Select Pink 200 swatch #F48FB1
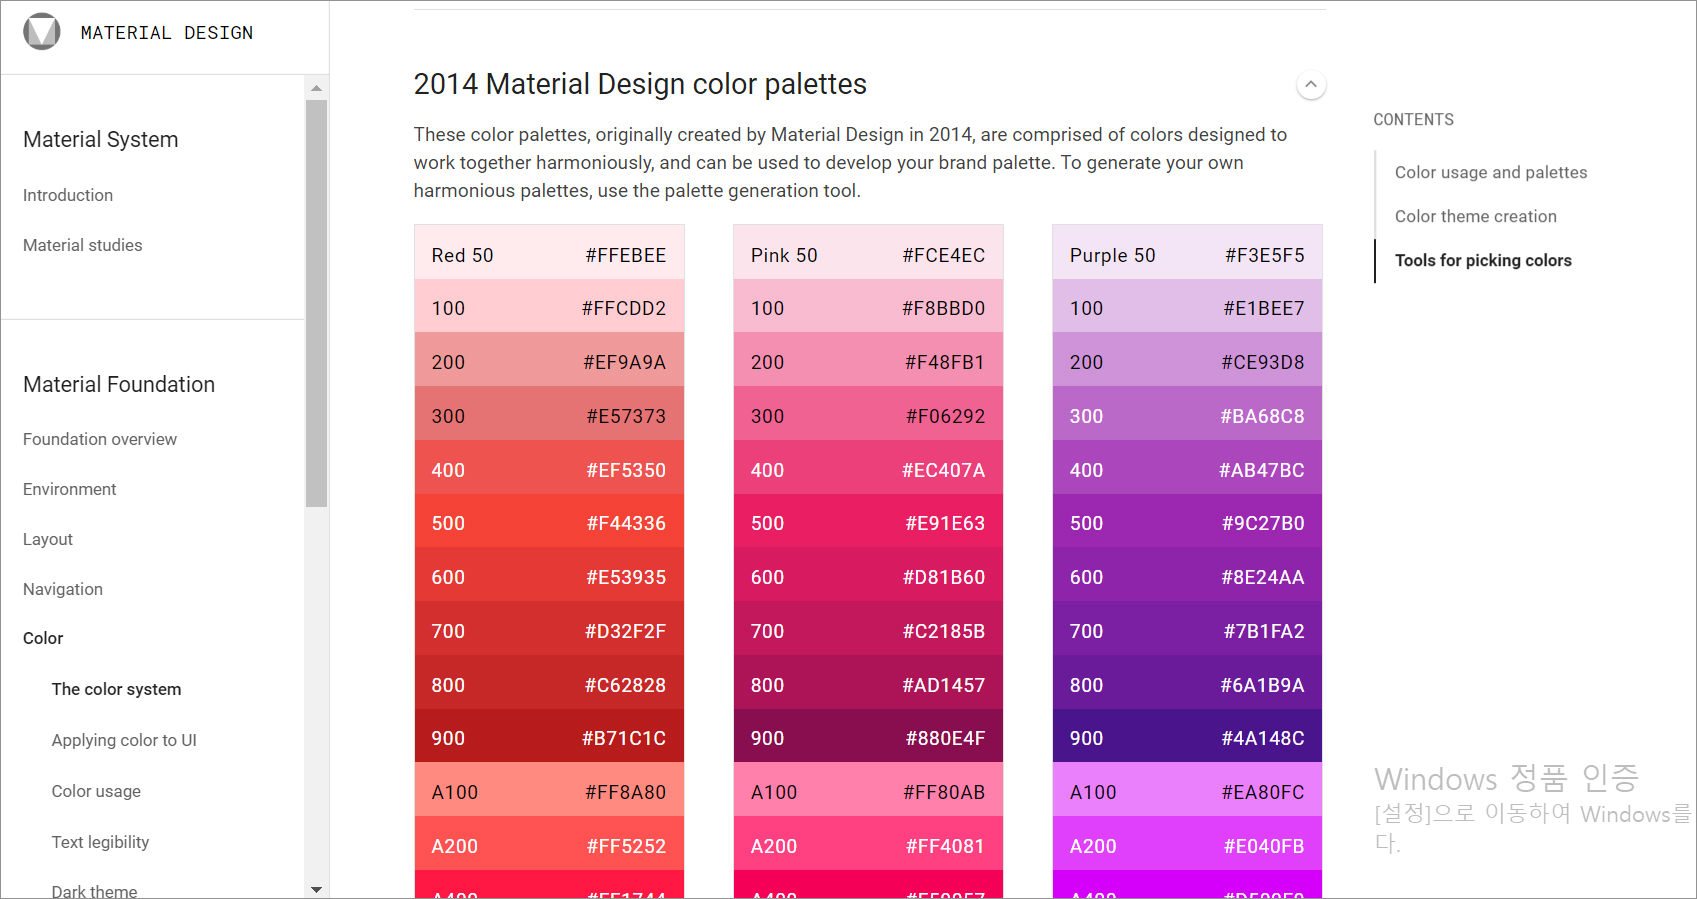This screenshot has height=899, width=1697. (868, 360)
